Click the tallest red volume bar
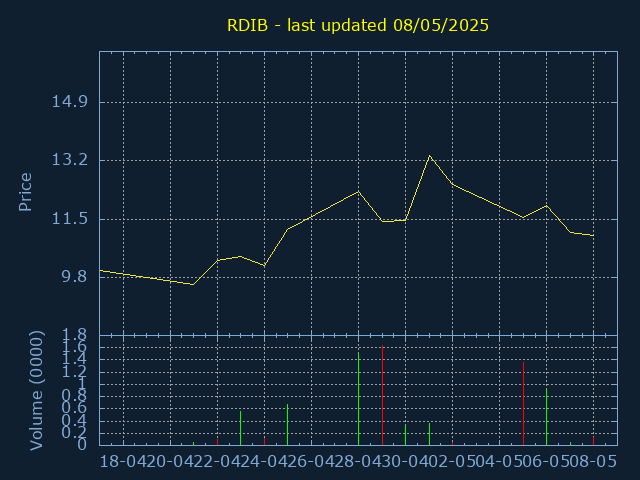 tap(382, 395)
